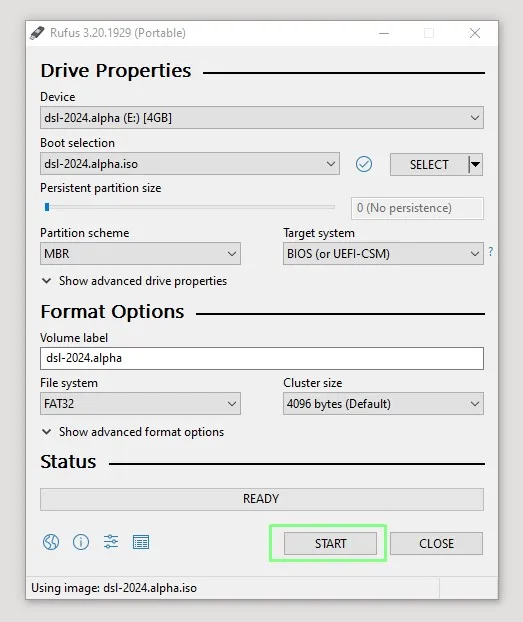
Task: Click the CLOSE button
Action: 436,543
